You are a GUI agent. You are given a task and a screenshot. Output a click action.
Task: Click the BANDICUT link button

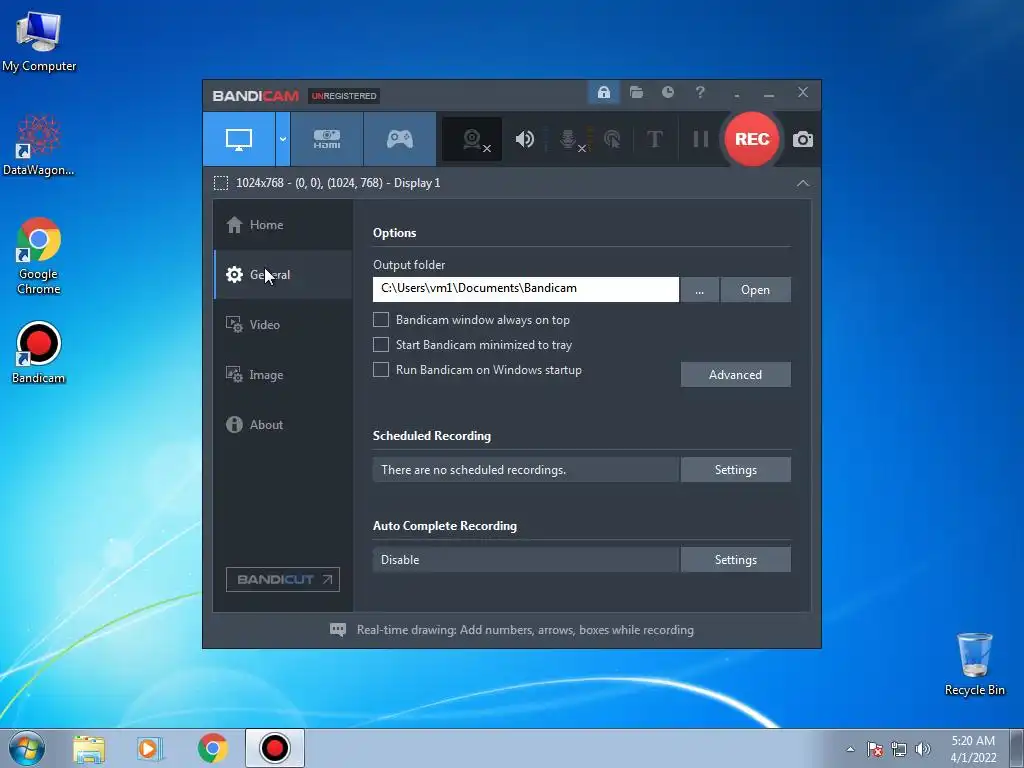pos(283,579)
